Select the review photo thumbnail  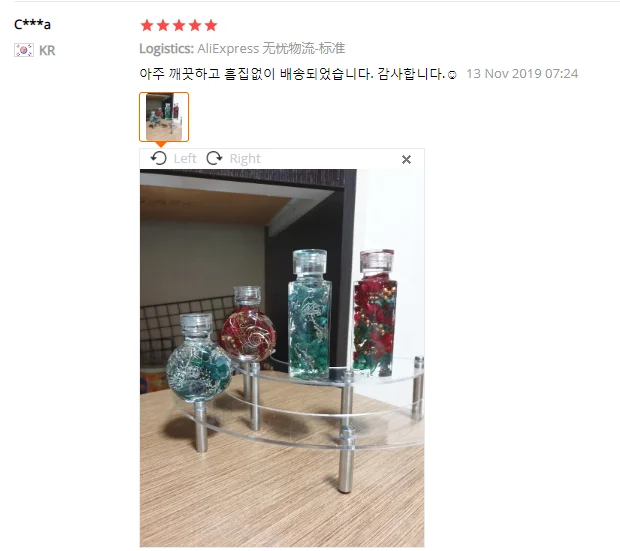click(x=164, y=117)
